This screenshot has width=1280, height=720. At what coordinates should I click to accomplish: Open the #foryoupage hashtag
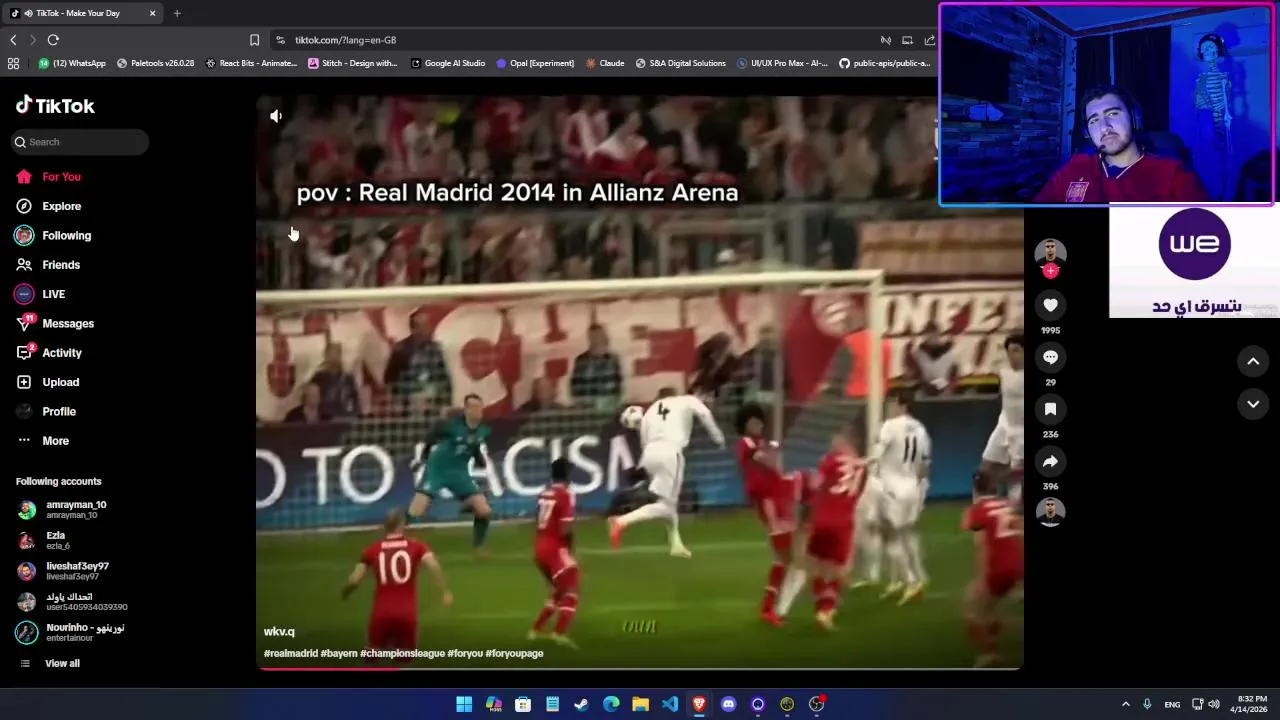(x=514, y=653)
